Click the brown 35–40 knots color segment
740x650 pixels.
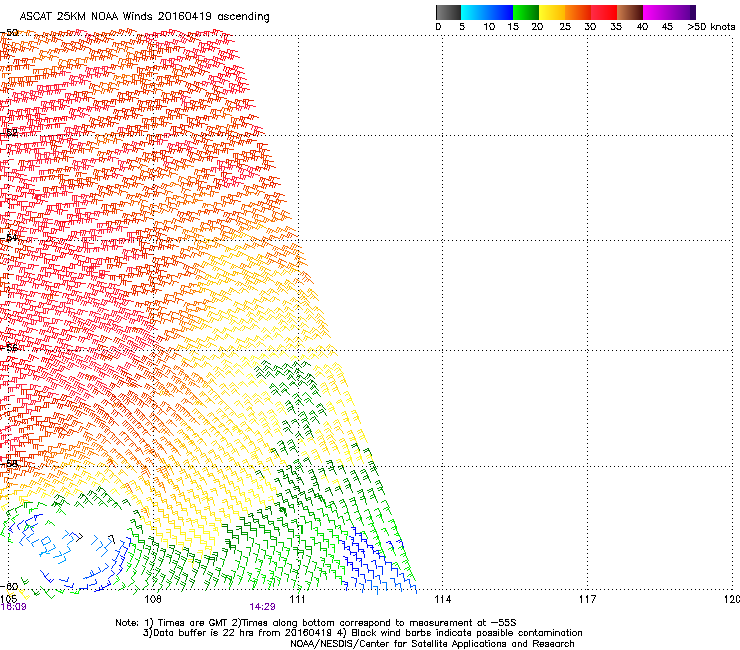click(630, 12)
